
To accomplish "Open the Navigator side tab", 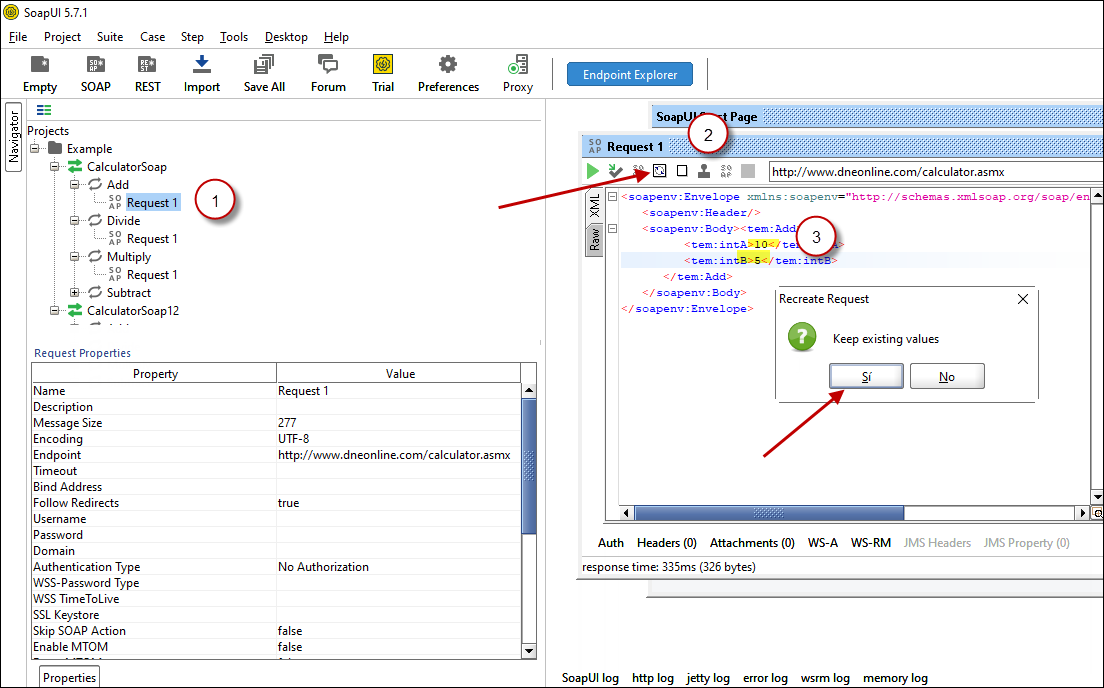I will click(x=13, y=137).
